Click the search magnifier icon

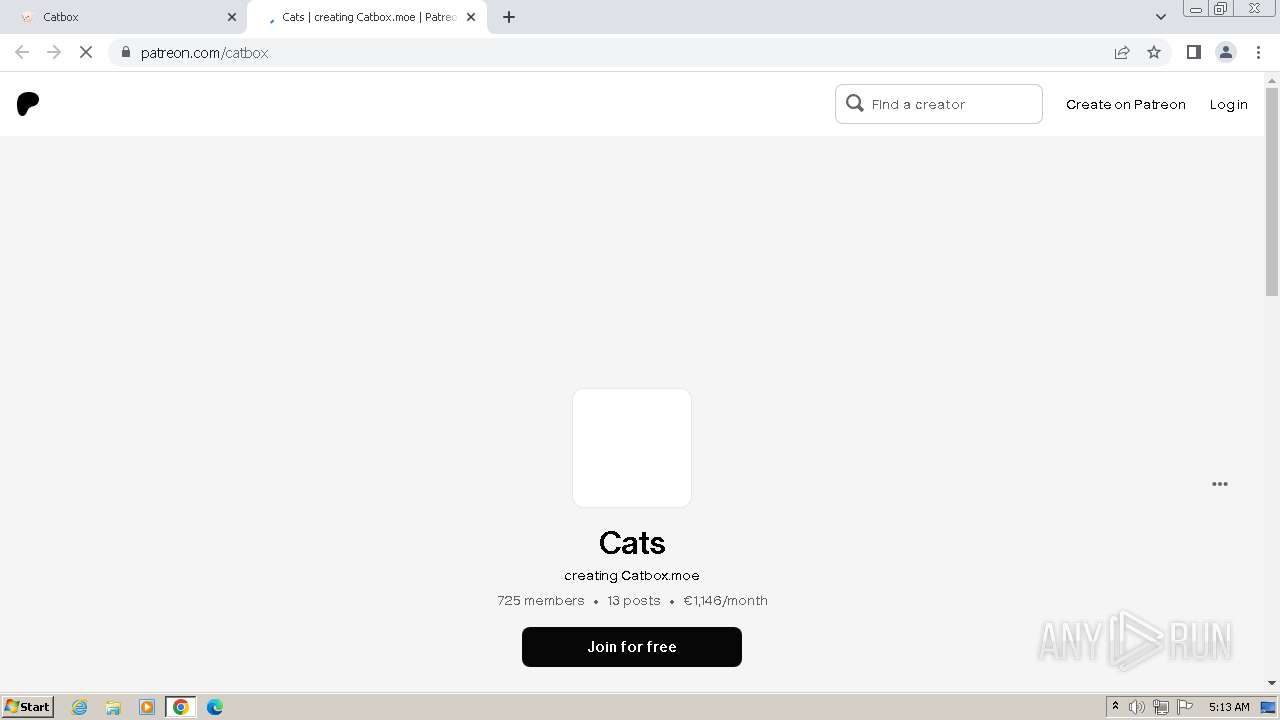pos(855,103)
